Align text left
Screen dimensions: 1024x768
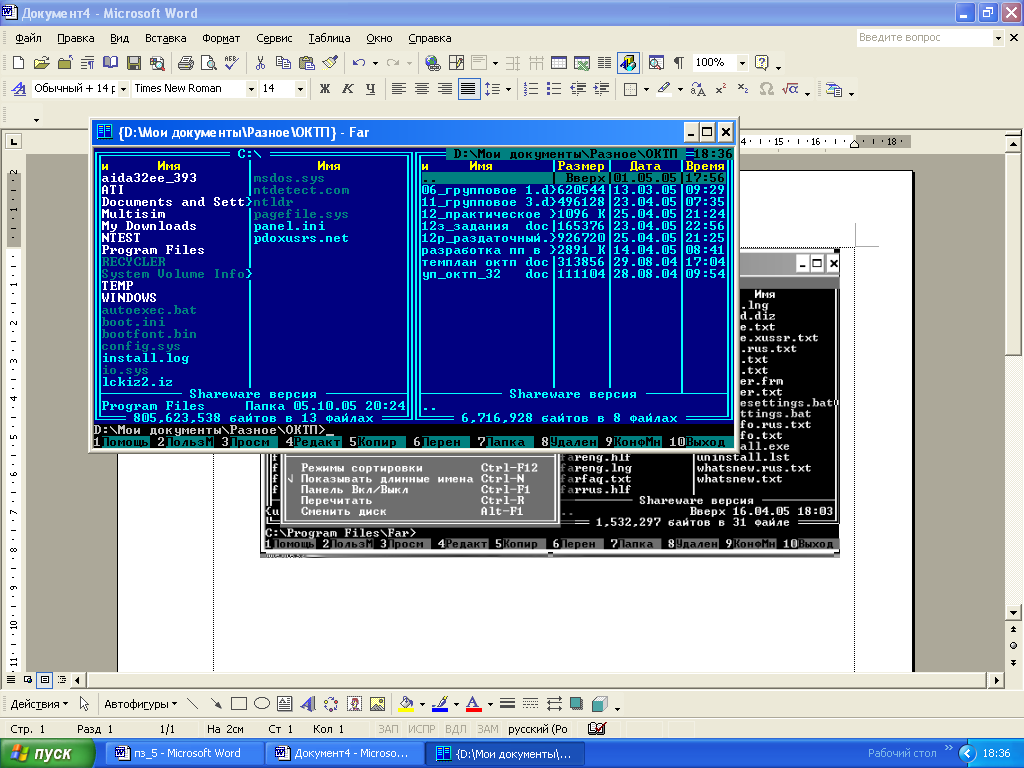(x=398, y=89)
